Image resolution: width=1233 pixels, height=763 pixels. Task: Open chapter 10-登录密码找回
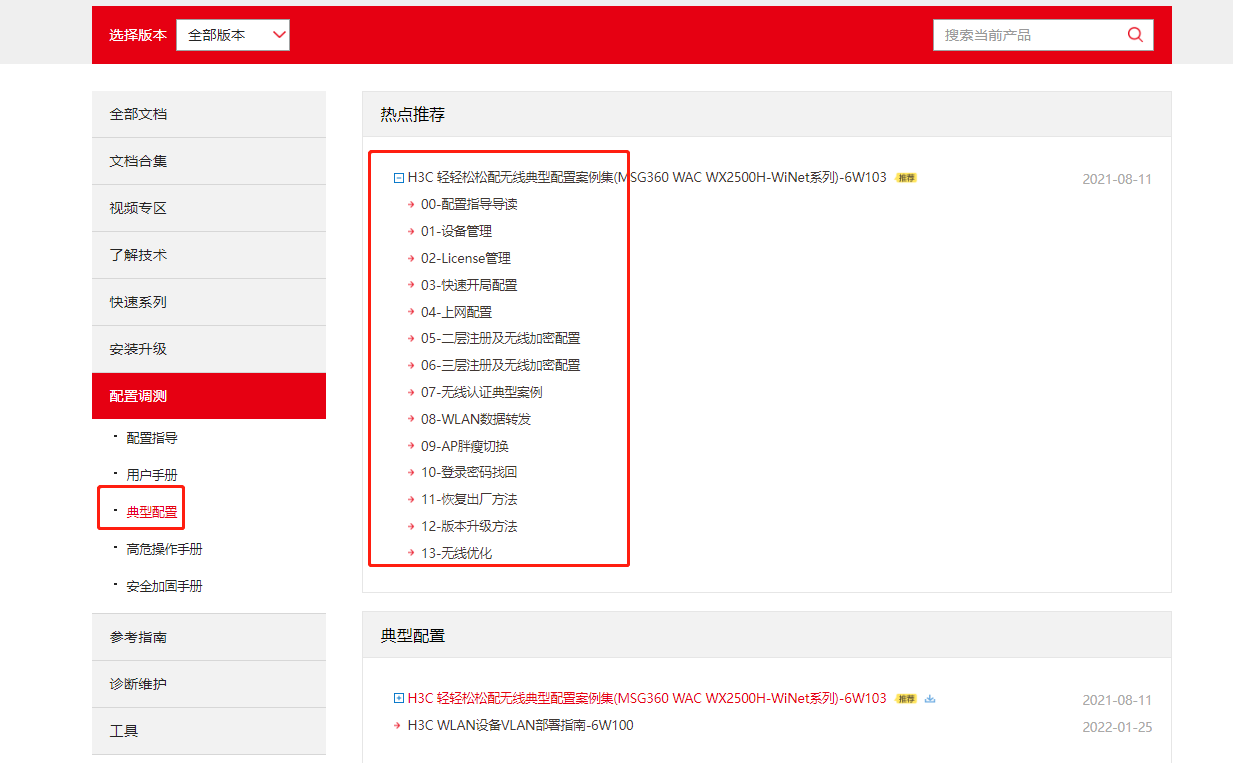coord(469,472)
